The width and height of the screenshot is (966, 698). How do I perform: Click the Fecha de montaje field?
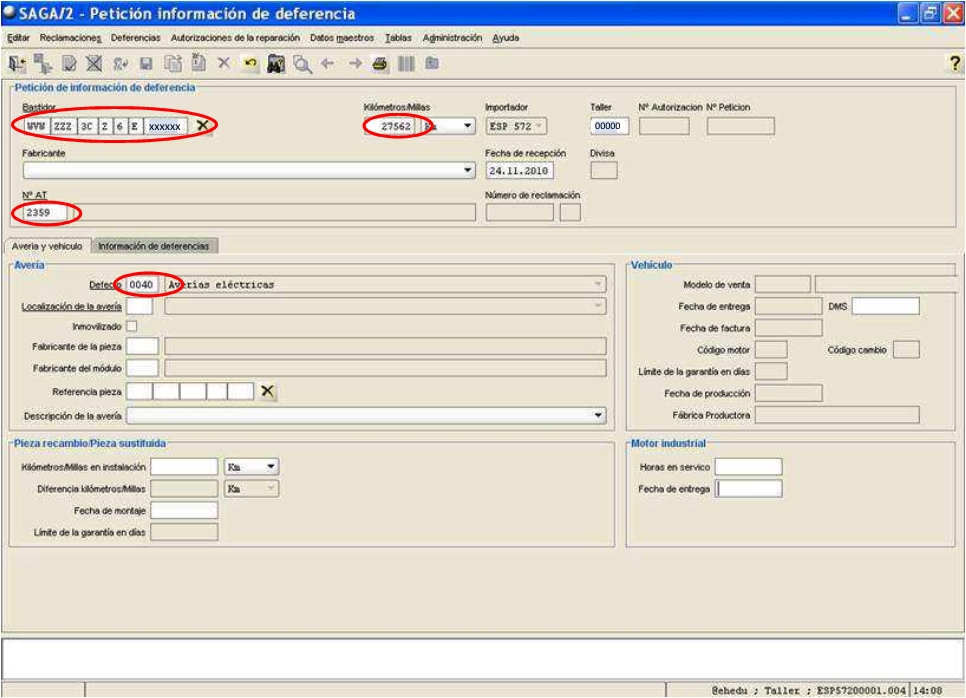tap(184, 510)
